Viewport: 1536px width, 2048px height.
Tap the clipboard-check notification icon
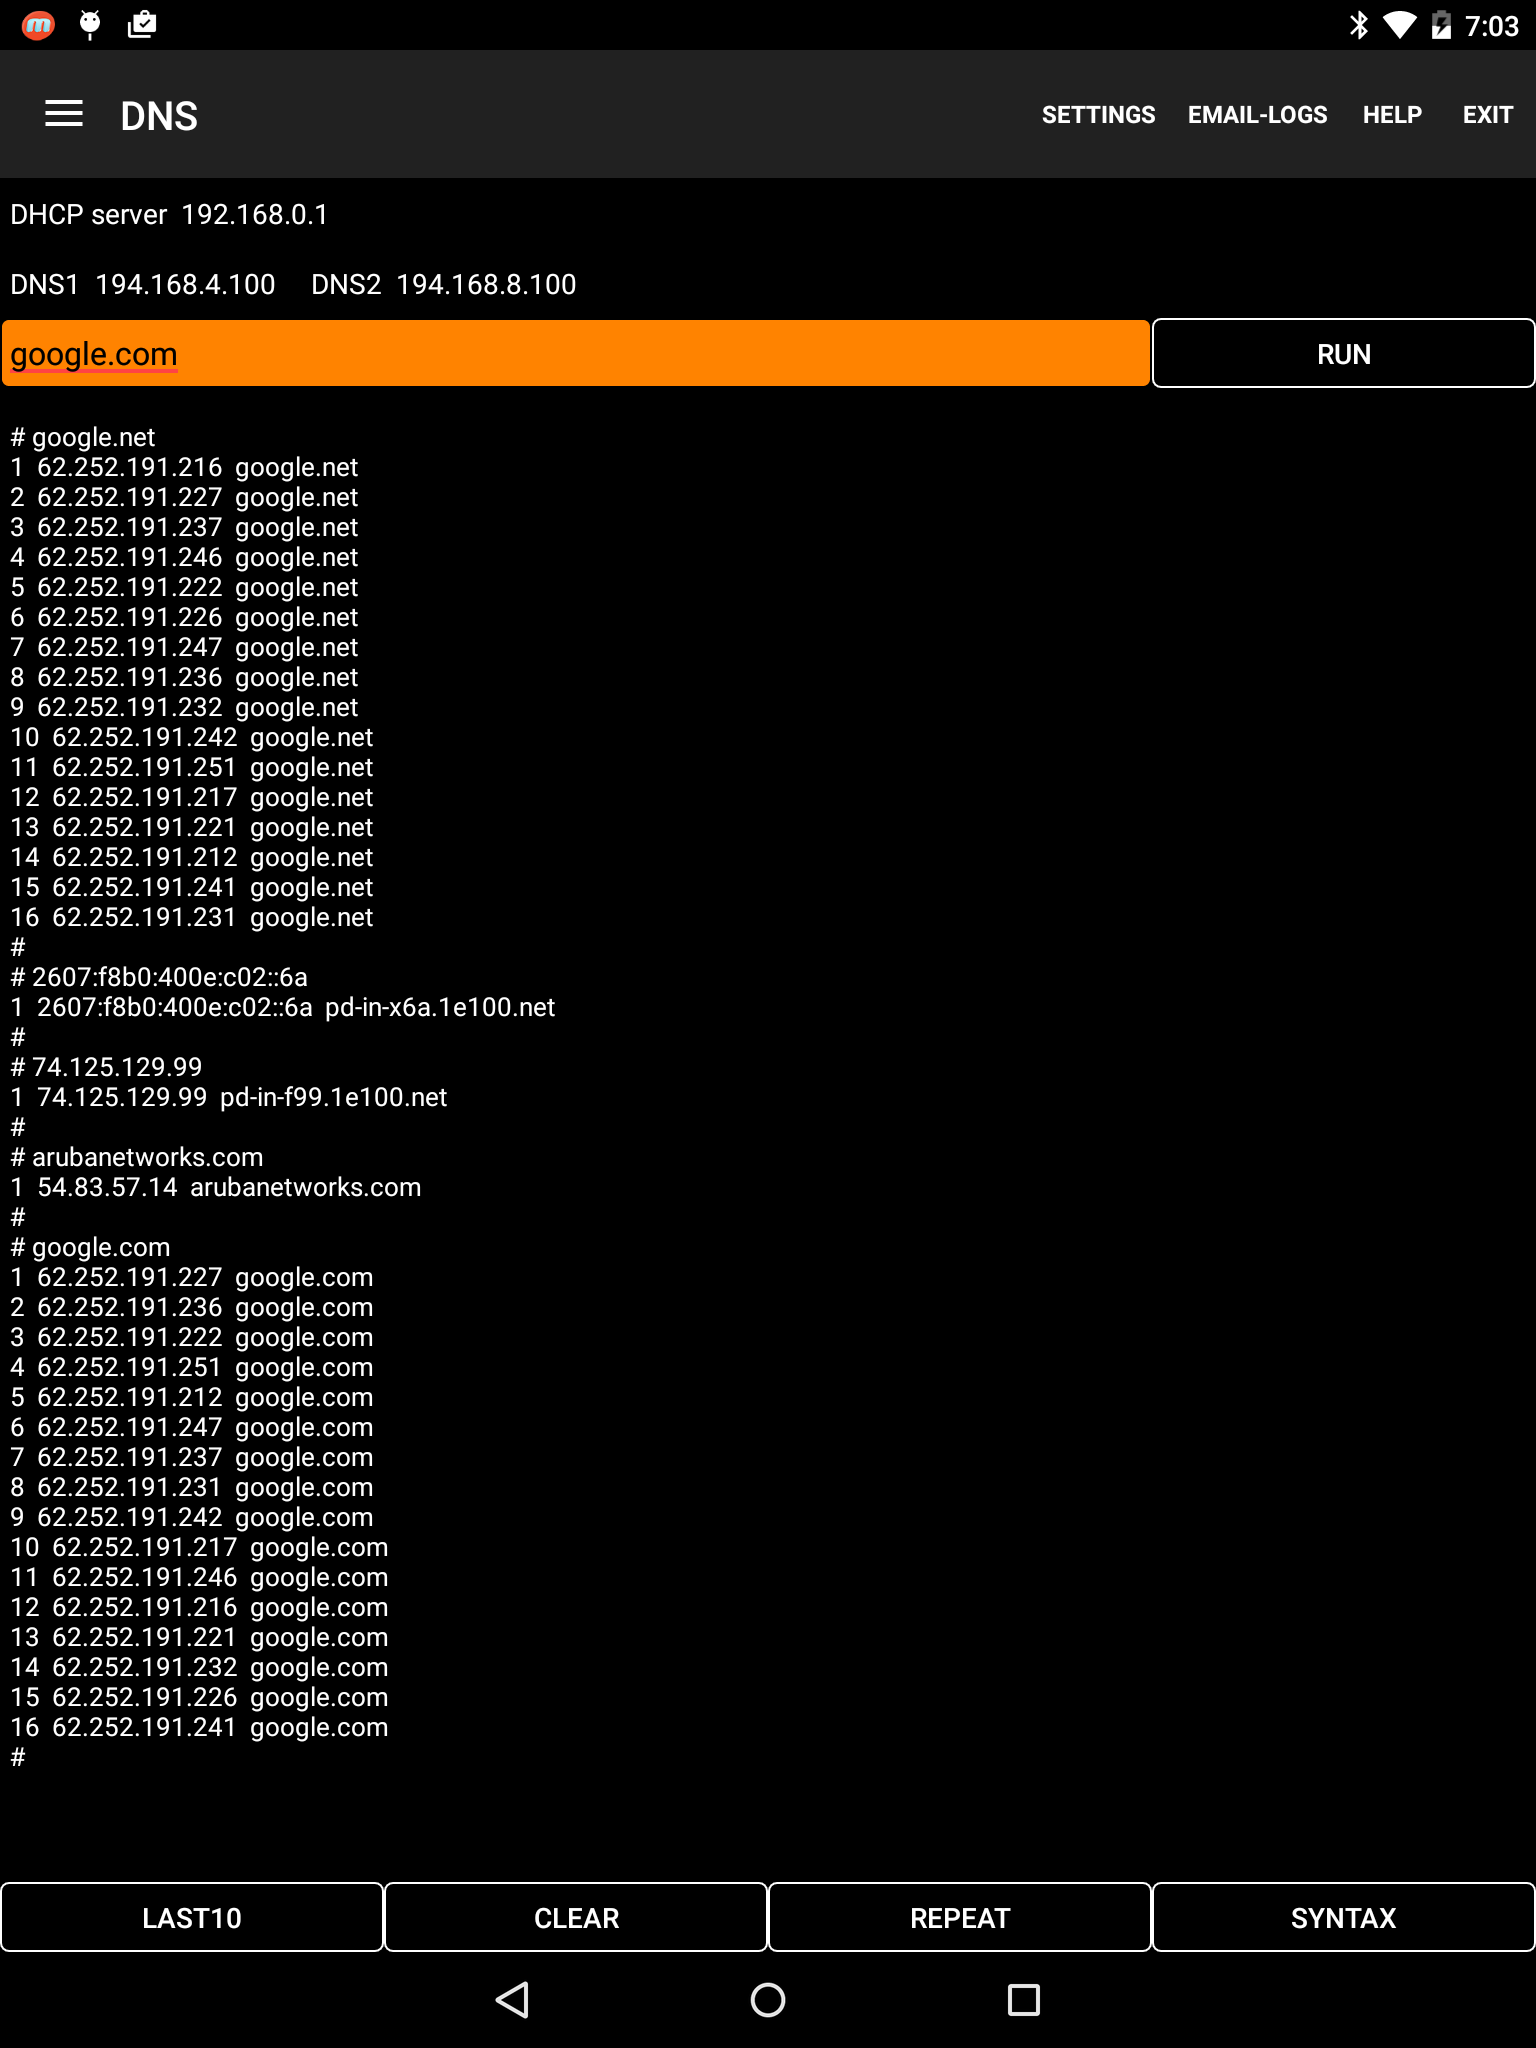click(x=142, y=25)
